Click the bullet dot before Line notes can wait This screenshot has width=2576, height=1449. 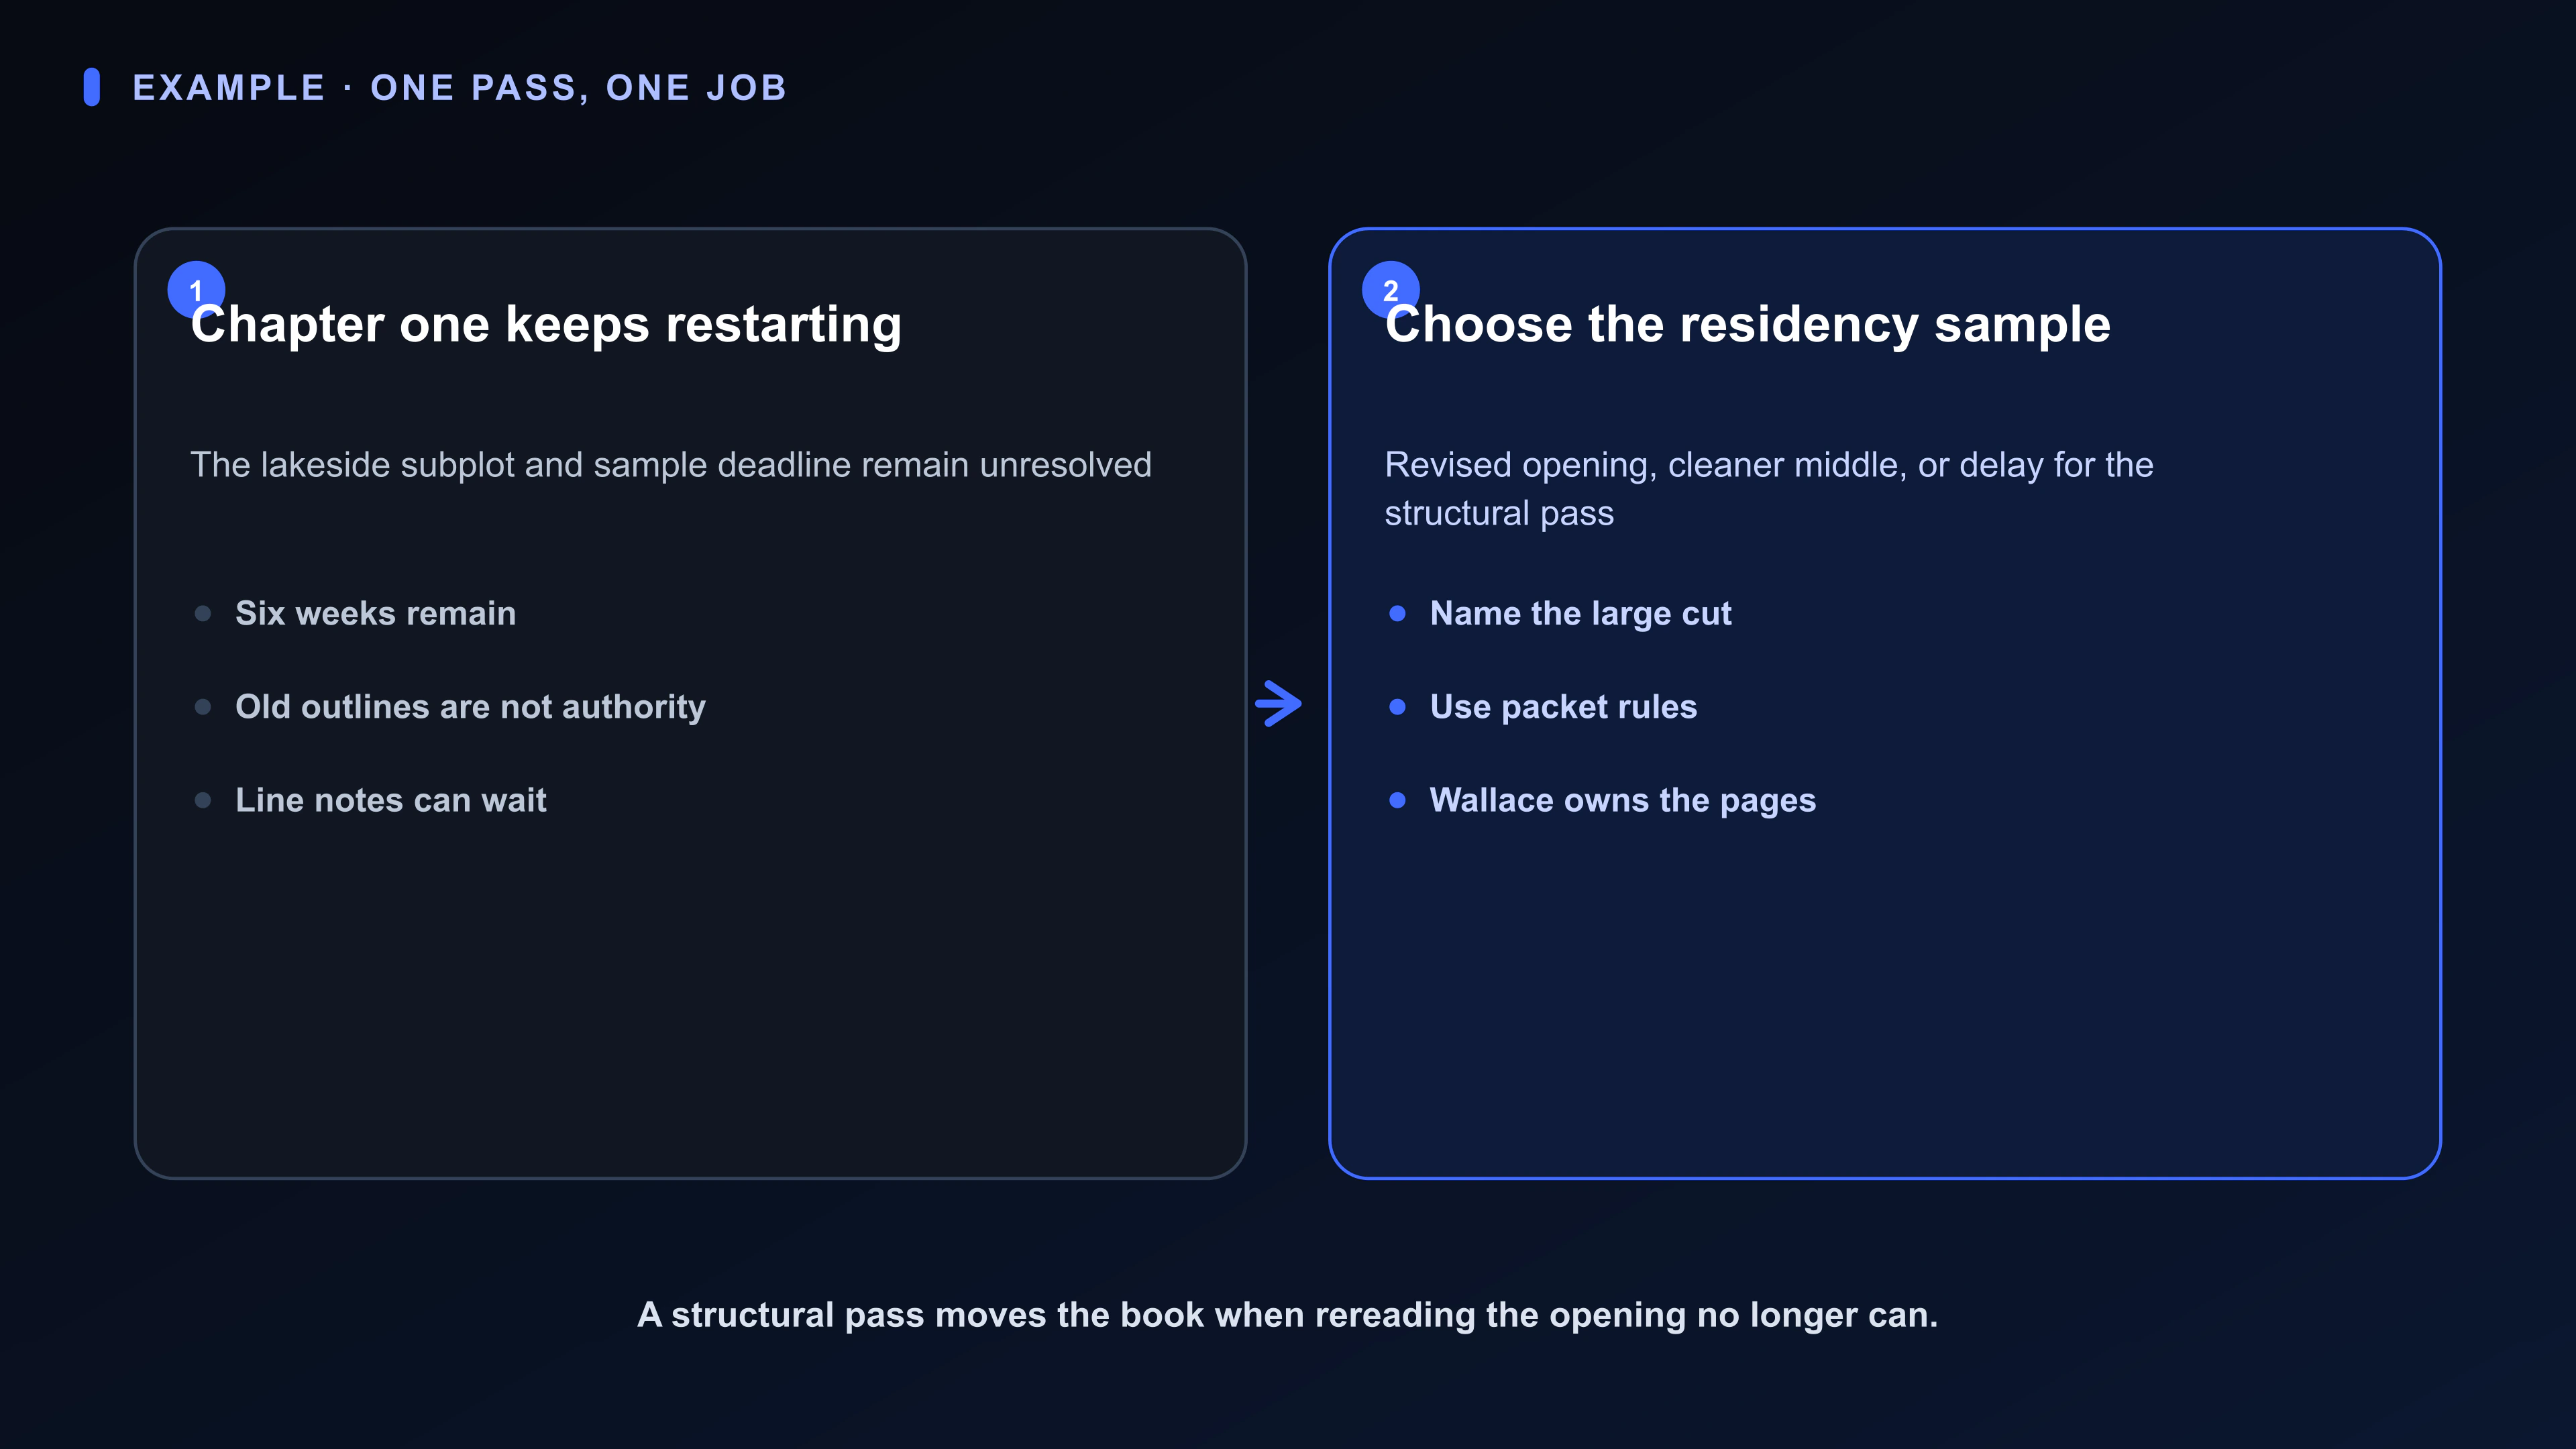tap(203, 800)
